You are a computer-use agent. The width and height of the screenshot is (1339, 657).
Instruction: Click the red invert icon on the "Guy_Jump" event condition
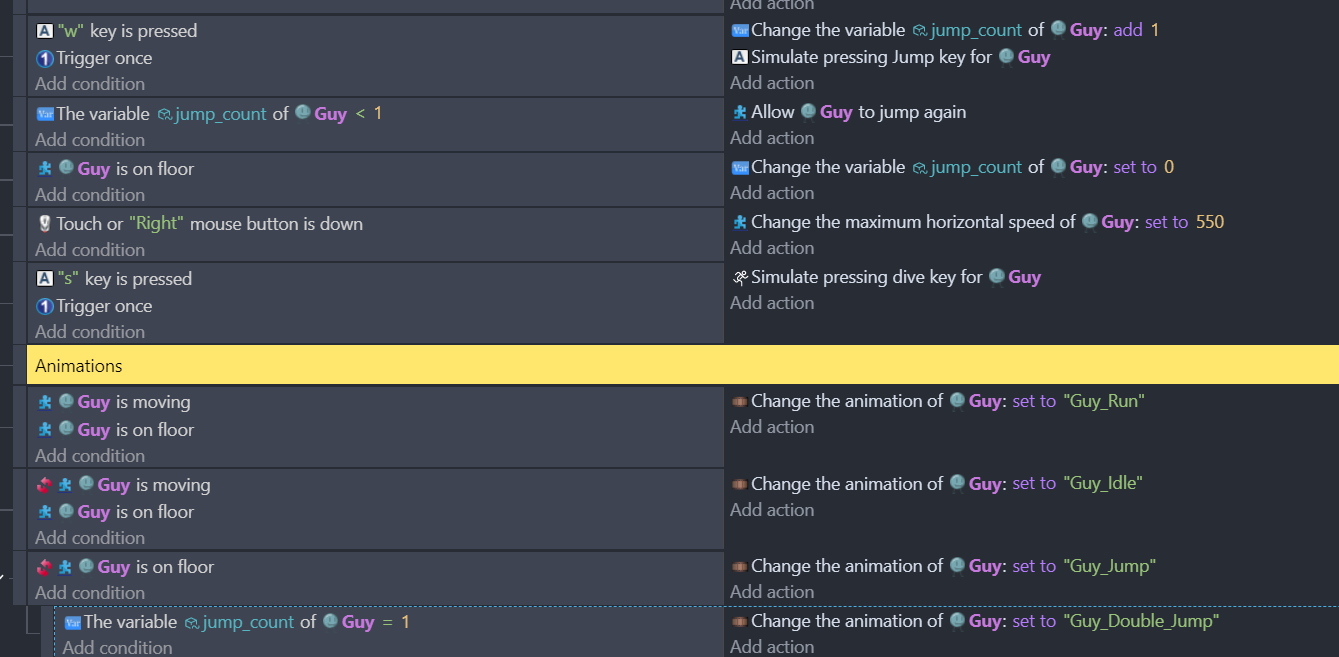click(44, 567)
